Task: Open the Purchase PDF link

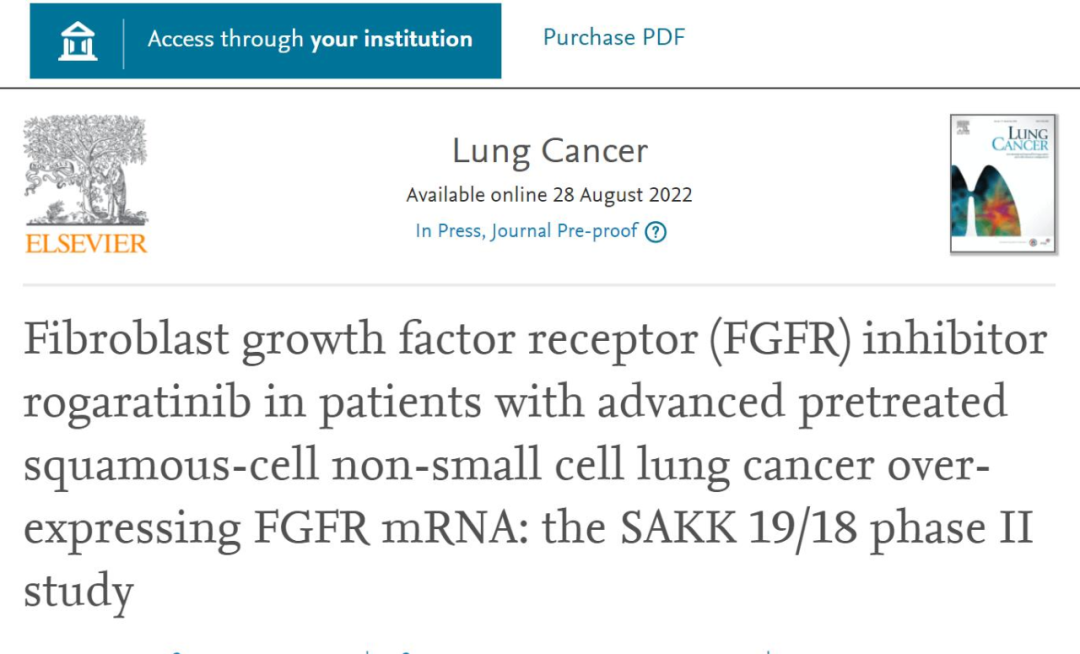Action: (614, 38)
